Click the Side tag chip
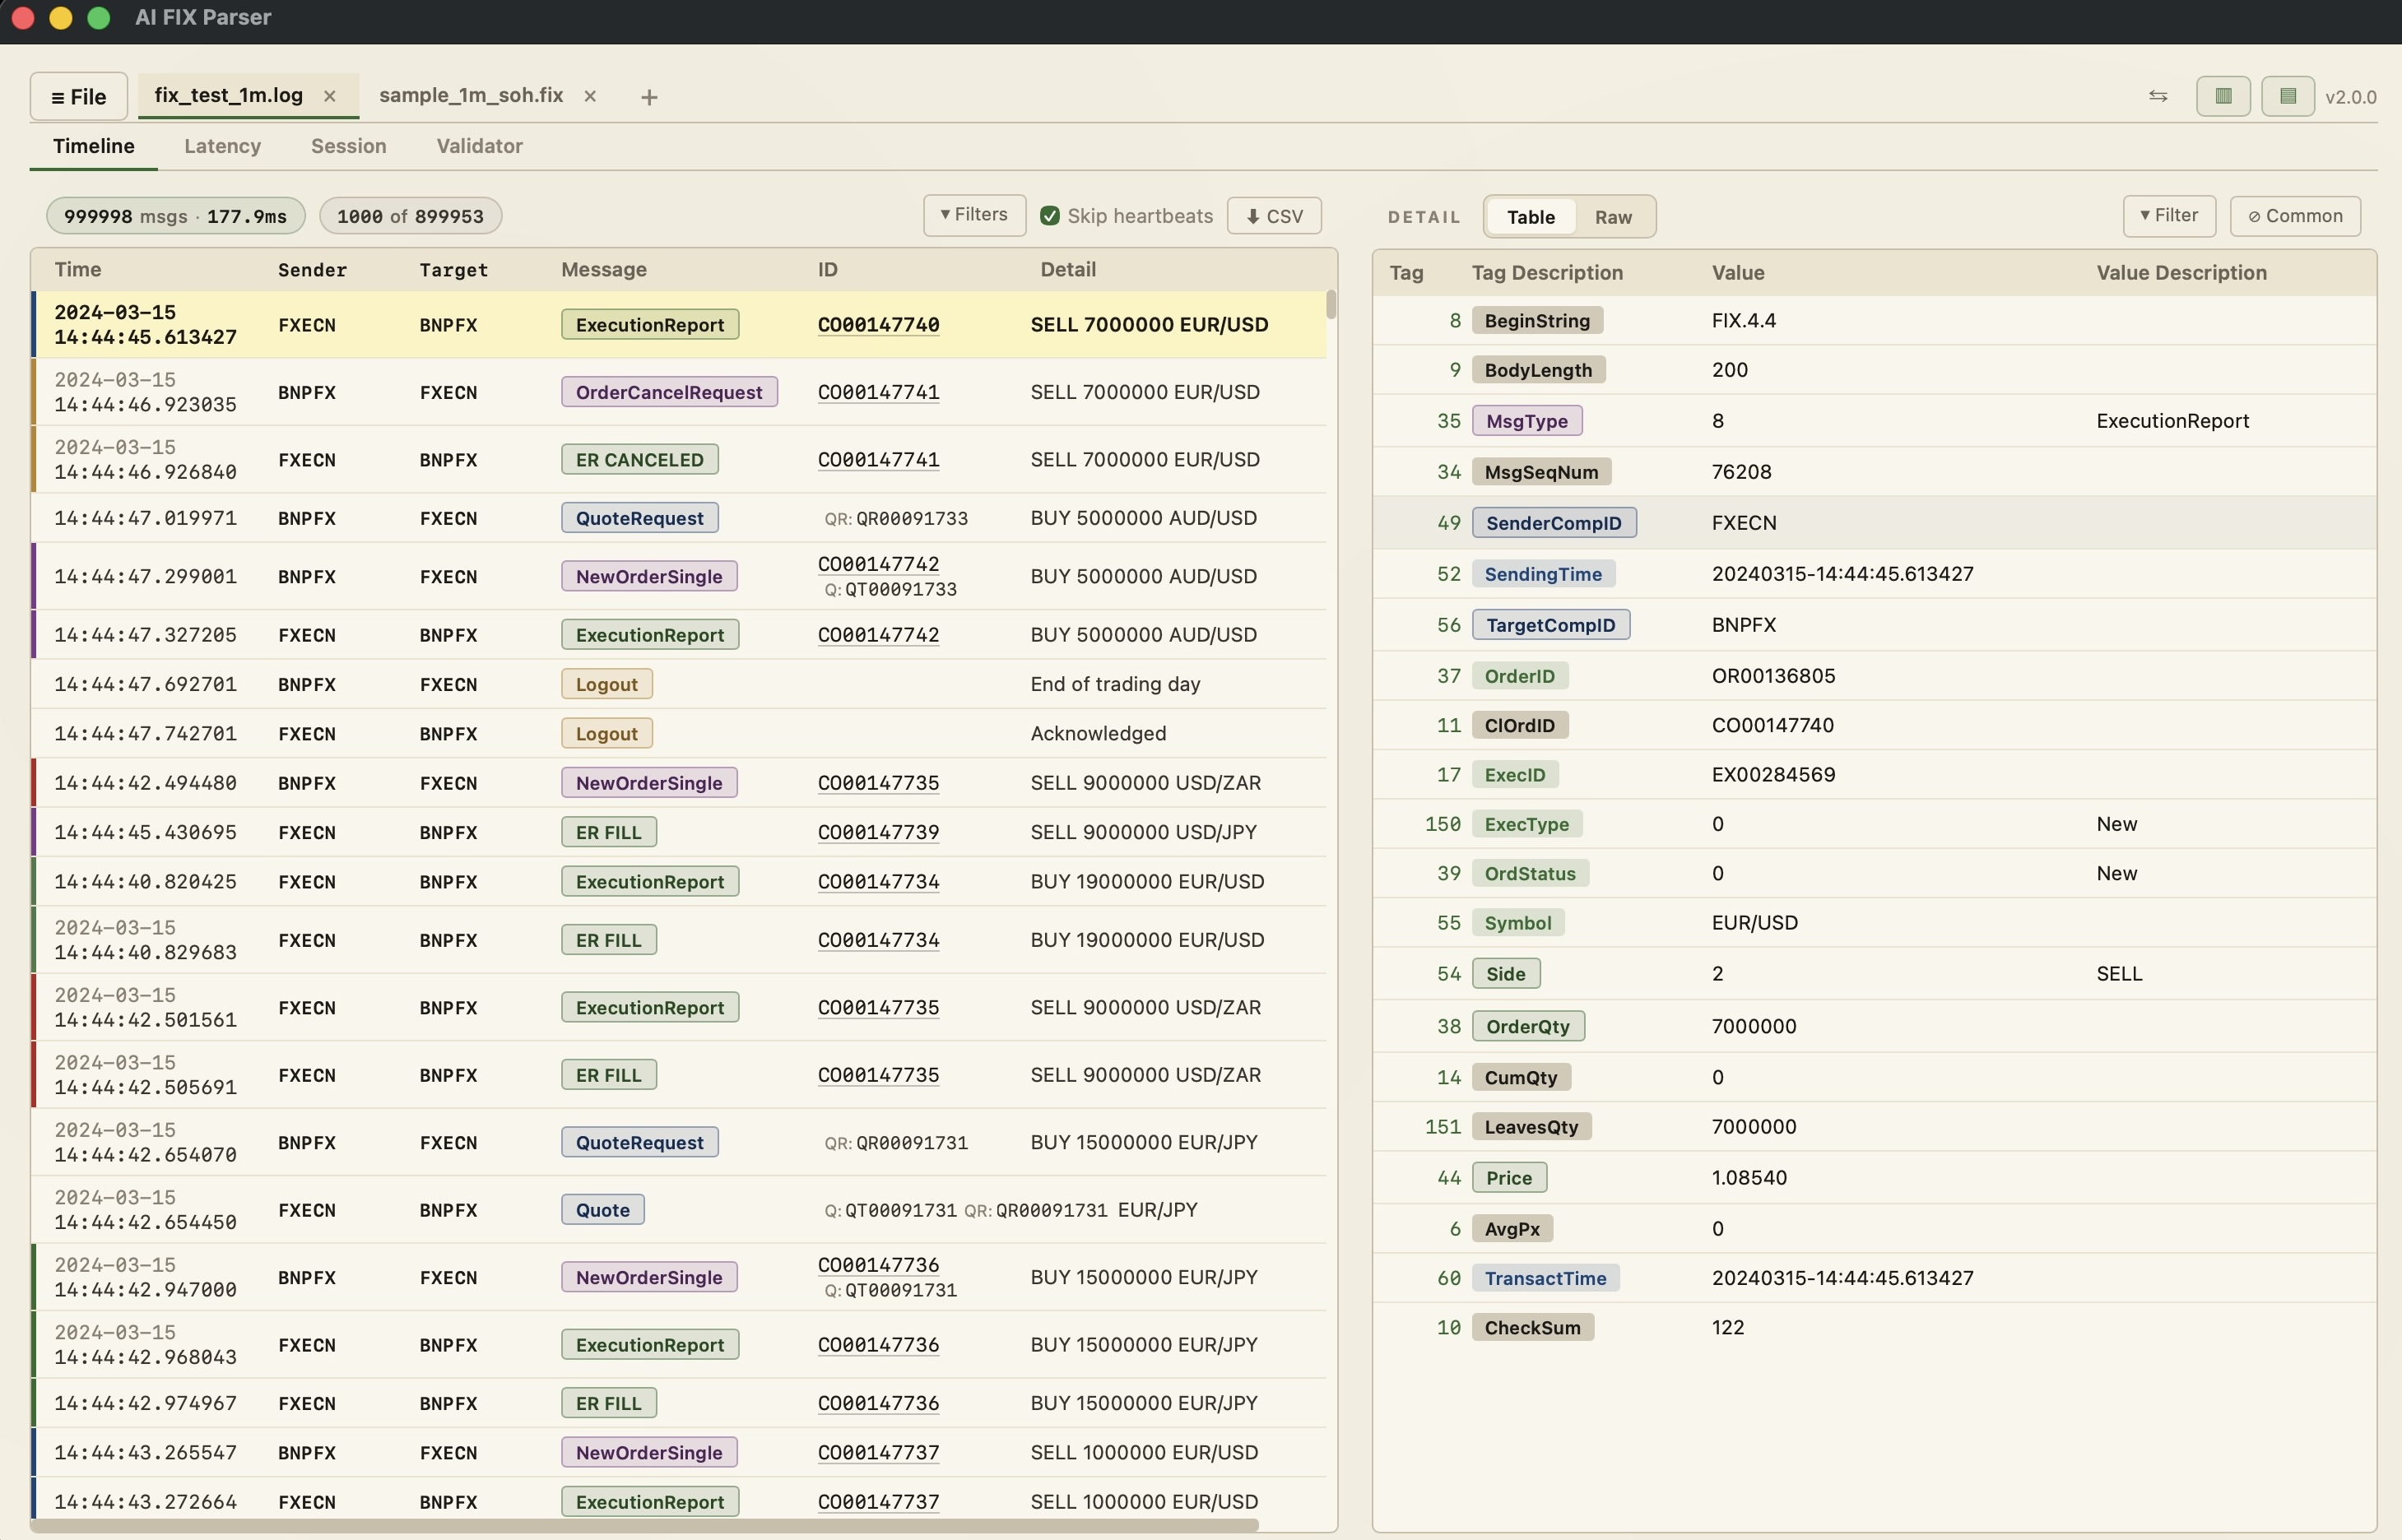Viewport: 2402px width, 1540px height. click(x=1505, y=973)
